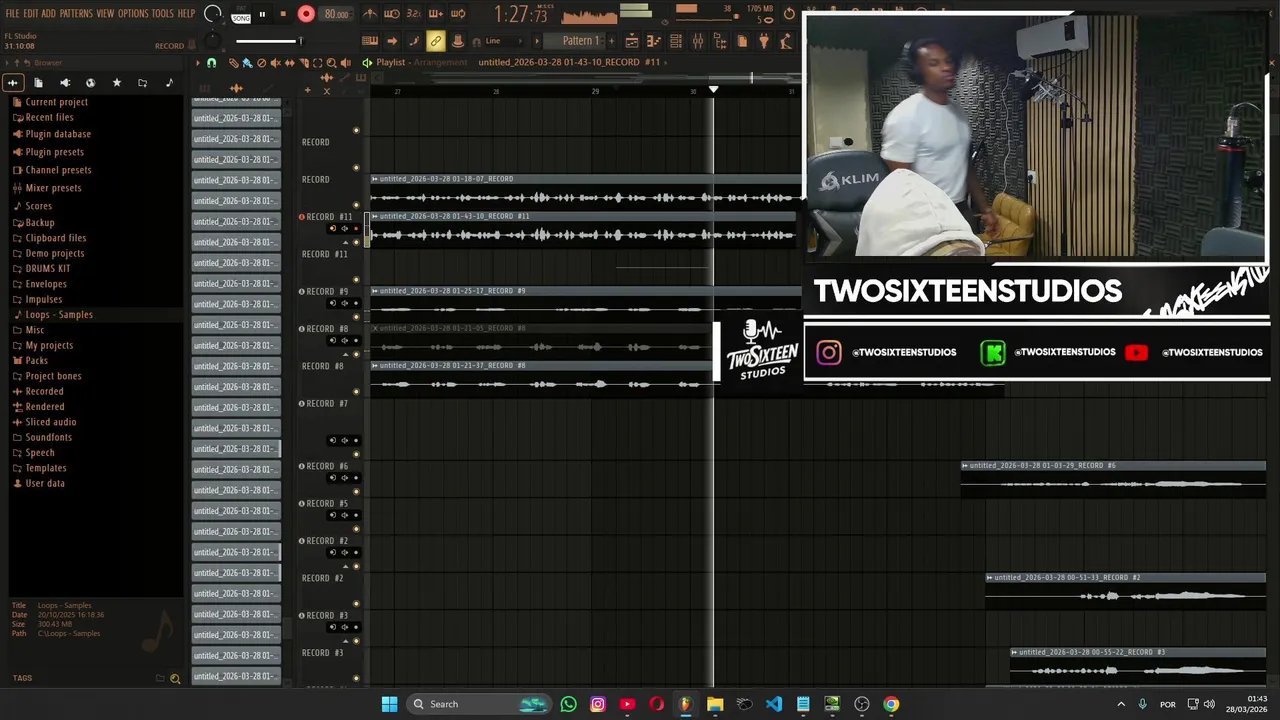Viewport: 1280px width, 720px height.
Task: Open the Mixer icon in toolbar
Action: point(698,41)
